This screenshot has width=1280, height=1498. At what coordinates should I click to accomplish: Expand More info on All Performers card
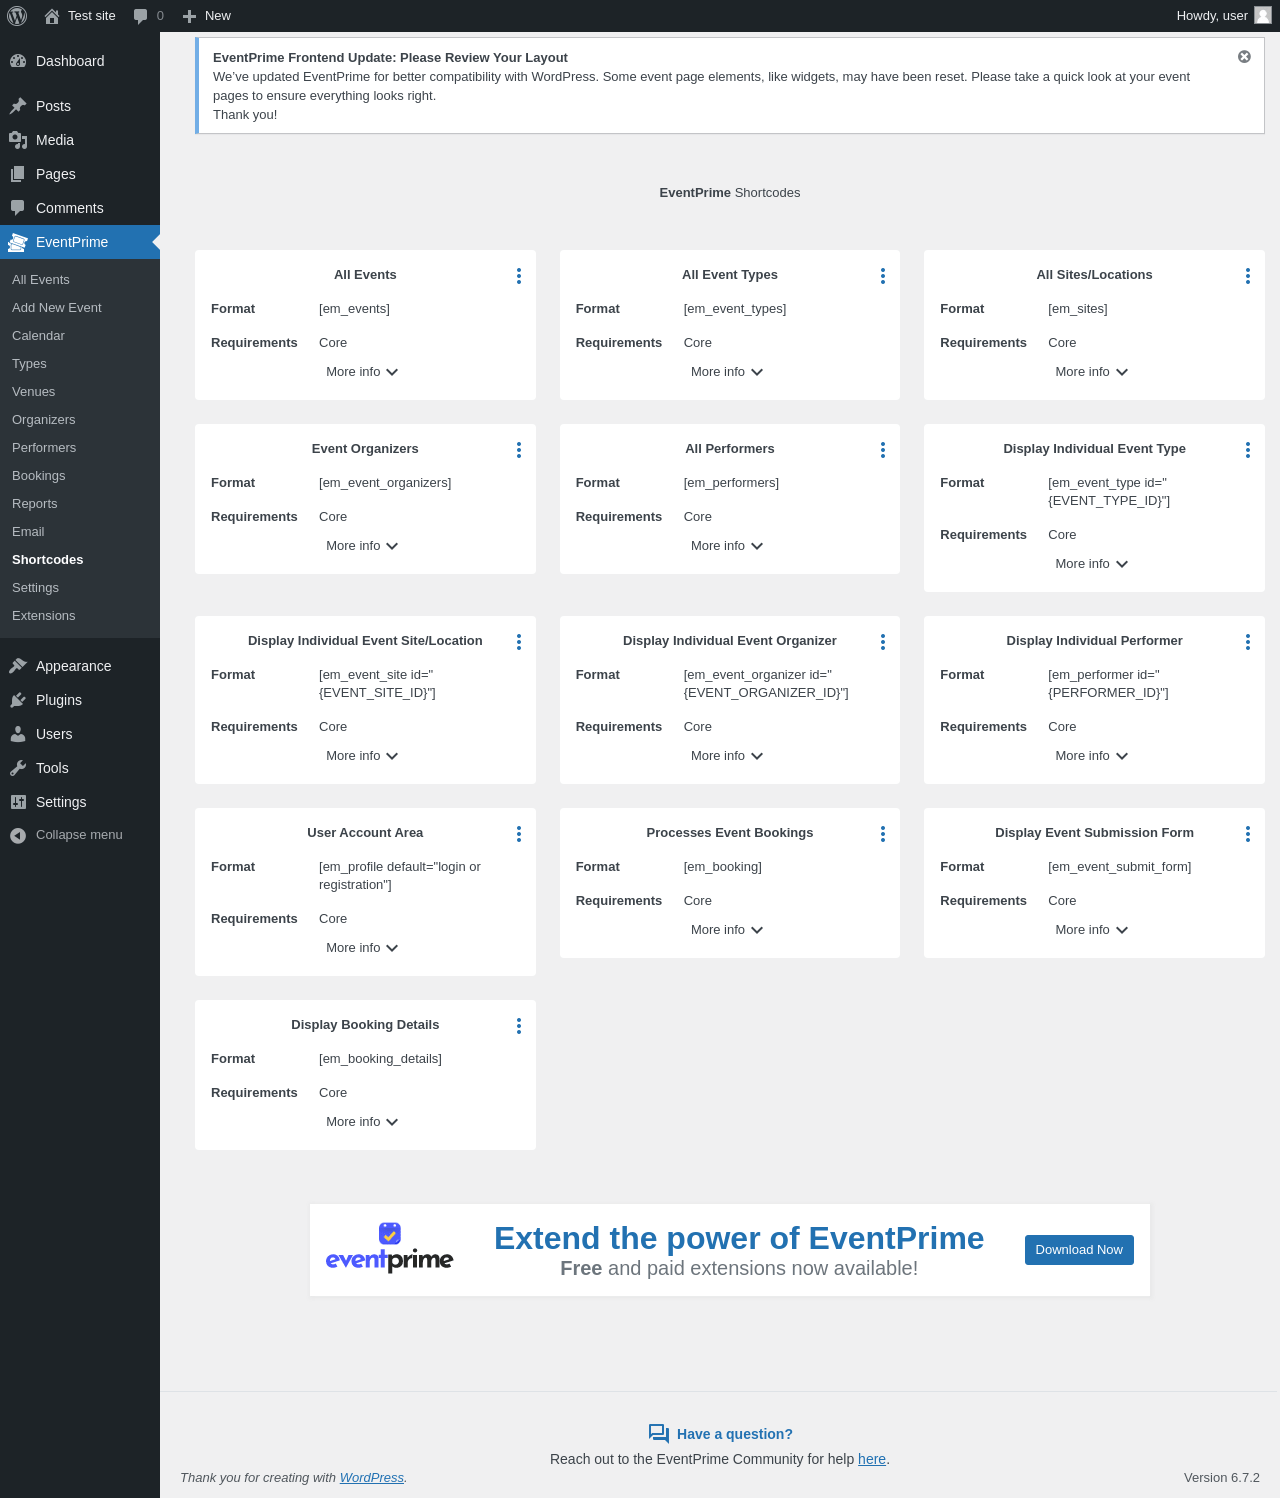tap(727, 546)
